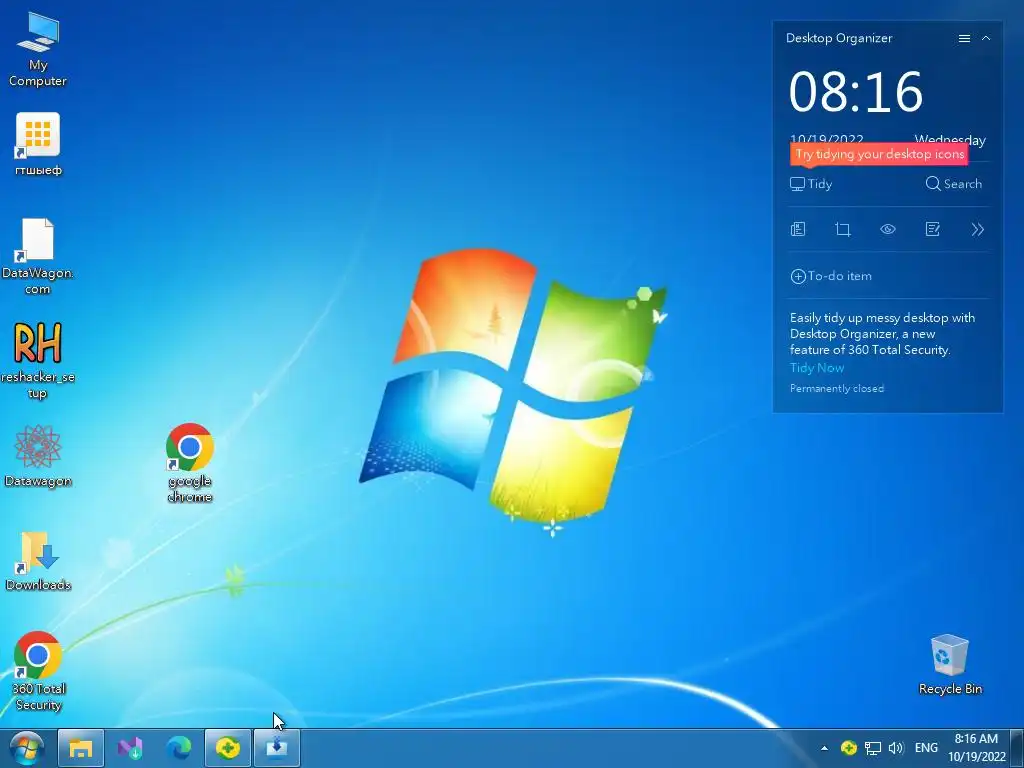Click the Tidy button in Desktop Organizer
1024x768 pixels.
click(x=811, y=184)
